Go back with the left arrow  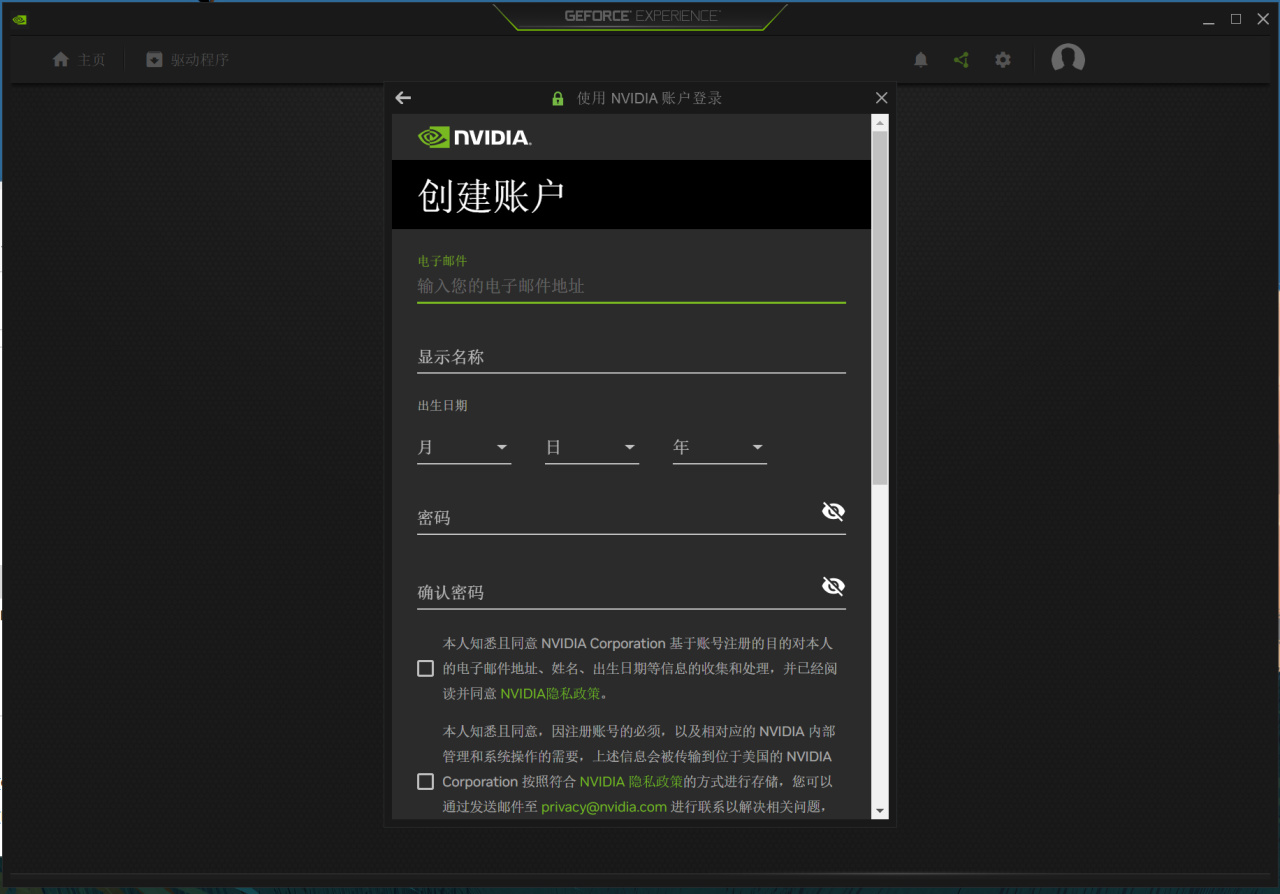point(403,98)
